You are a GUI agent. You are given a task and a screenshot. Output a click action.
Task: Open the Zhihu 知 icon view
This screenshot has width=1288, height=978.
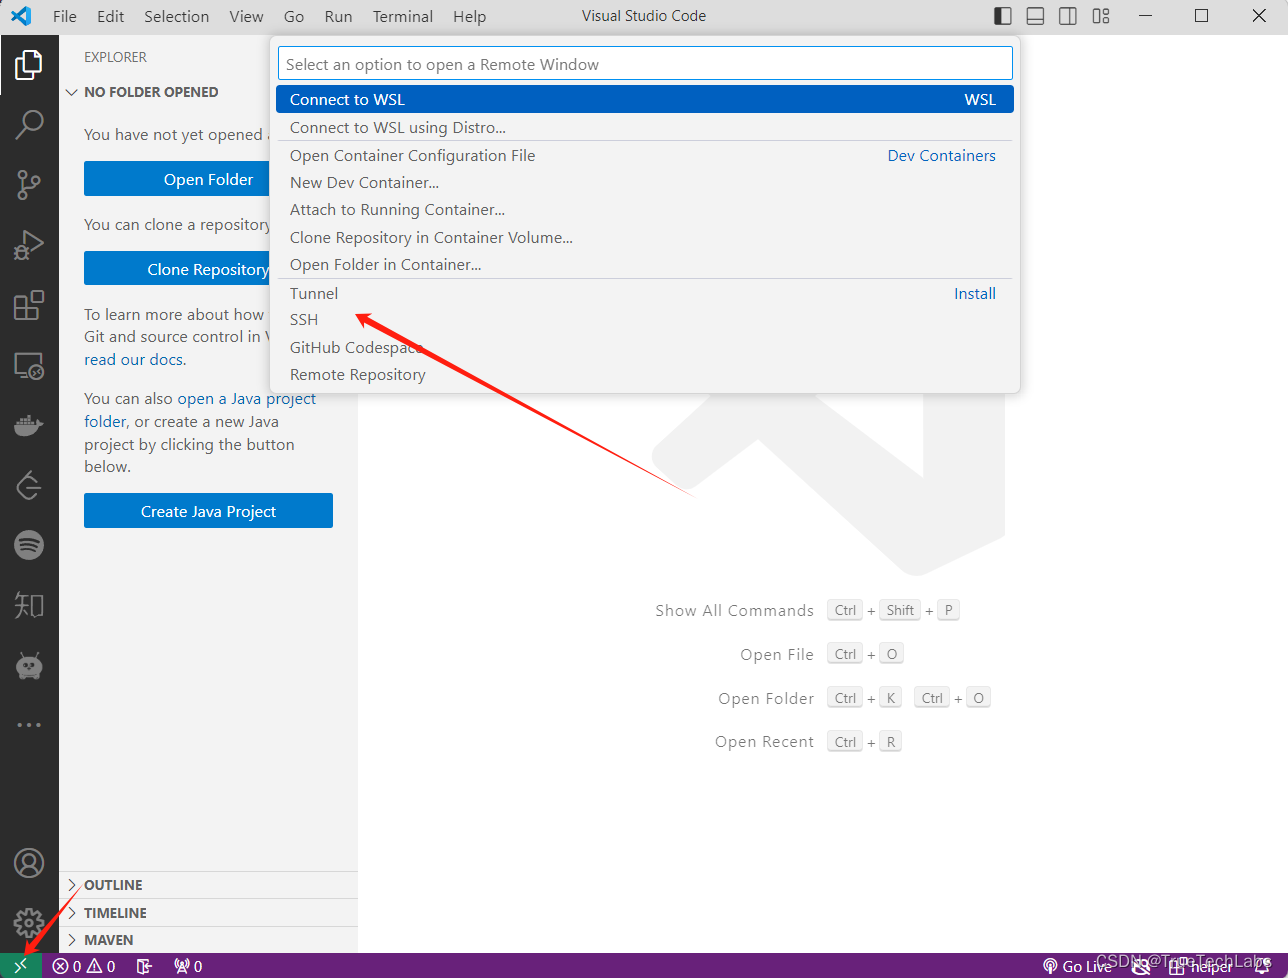(29, 605)
